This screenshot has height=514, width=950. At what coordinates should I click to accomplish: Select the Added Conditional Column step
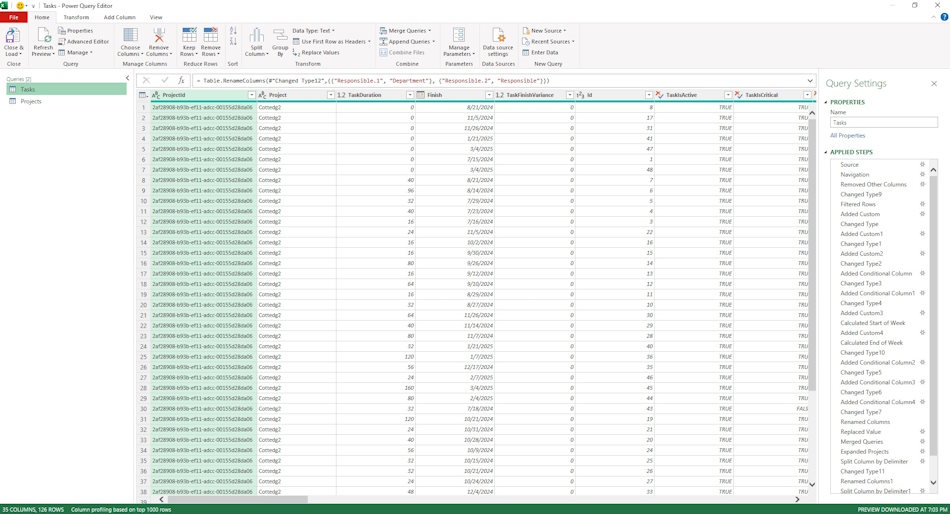tap(875, 273)
